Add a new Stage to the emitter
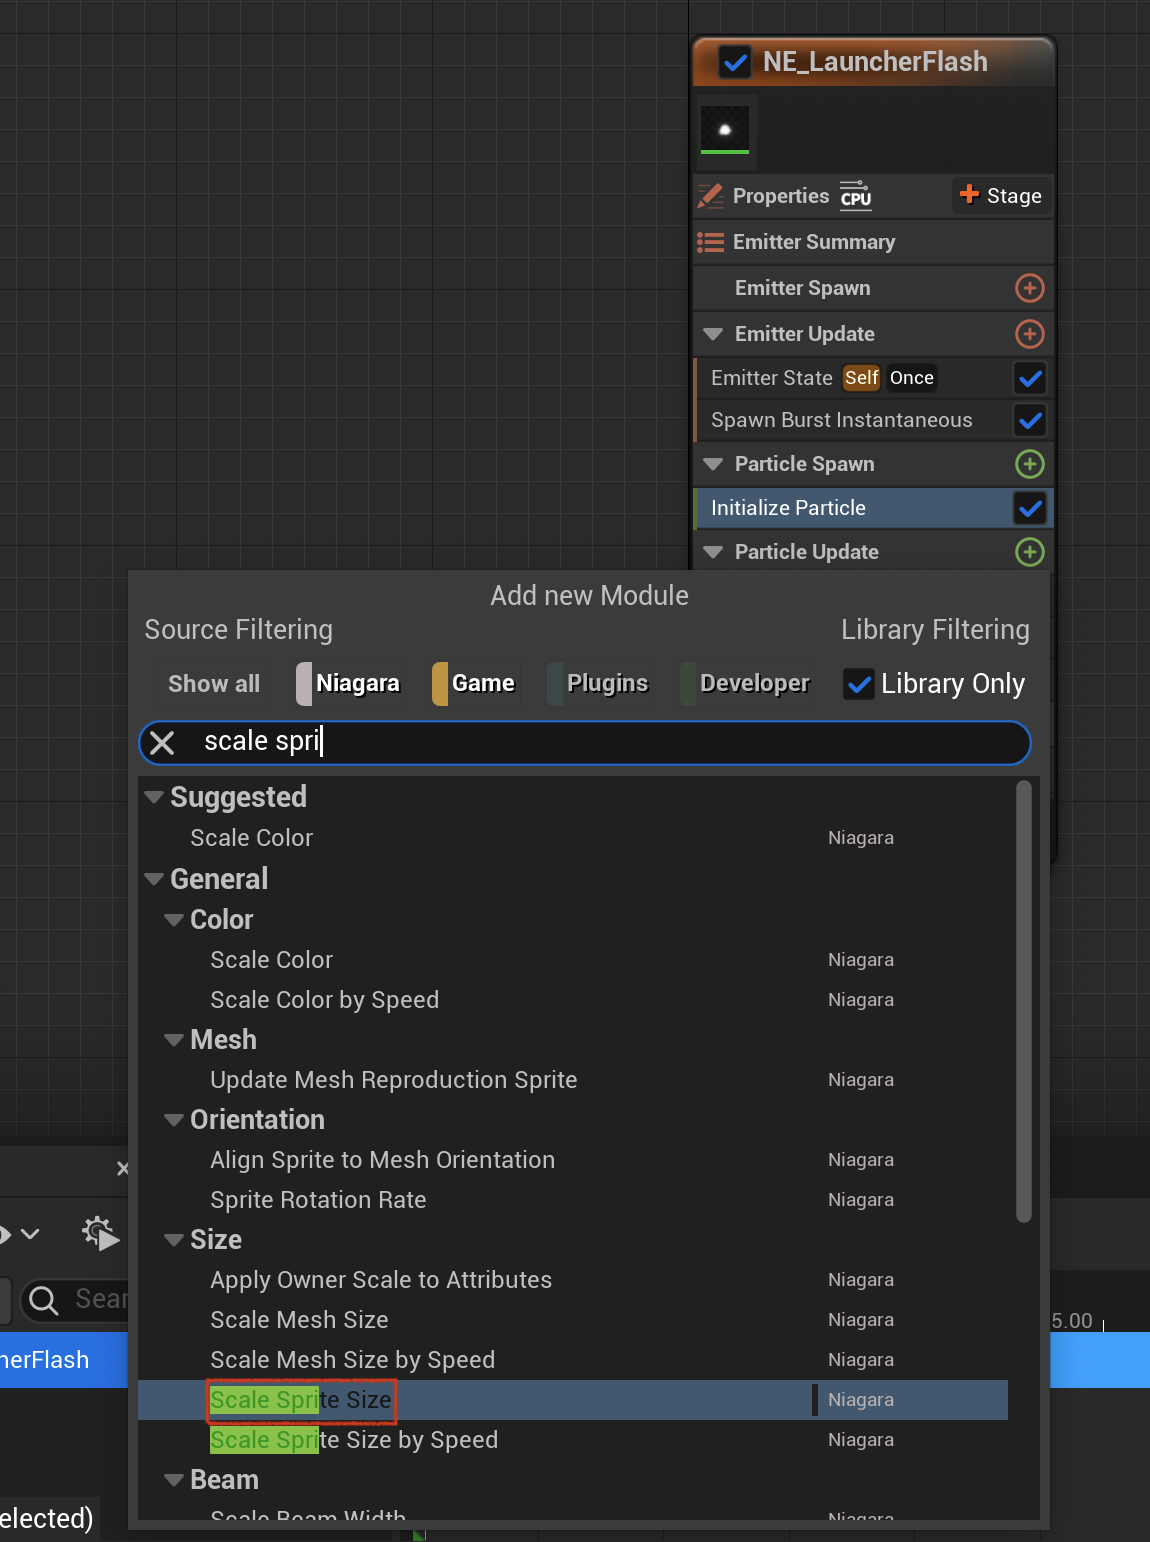1150x1542 pixels. [1000, 196]
